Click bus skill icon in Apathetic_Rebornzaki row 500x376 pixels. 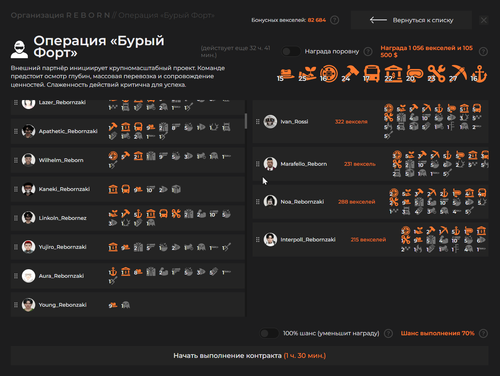pyautogui.click(x=138, y=127)
